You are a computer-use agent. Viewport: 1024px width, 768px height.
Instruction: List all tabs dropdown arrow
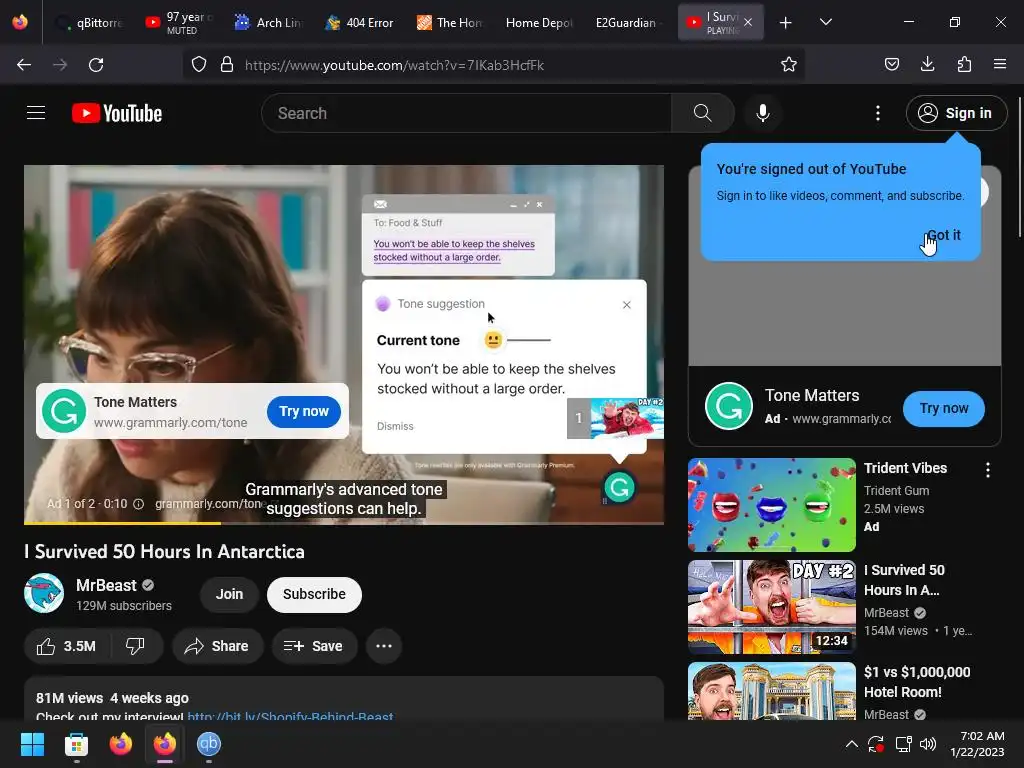(x=825, y=22)
